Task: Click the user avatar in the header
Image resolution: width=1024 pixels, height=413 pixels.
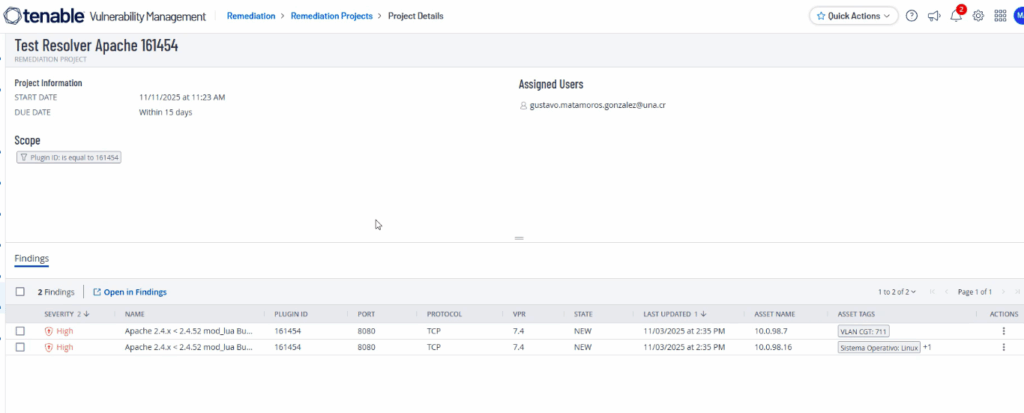Action: 1019,16
